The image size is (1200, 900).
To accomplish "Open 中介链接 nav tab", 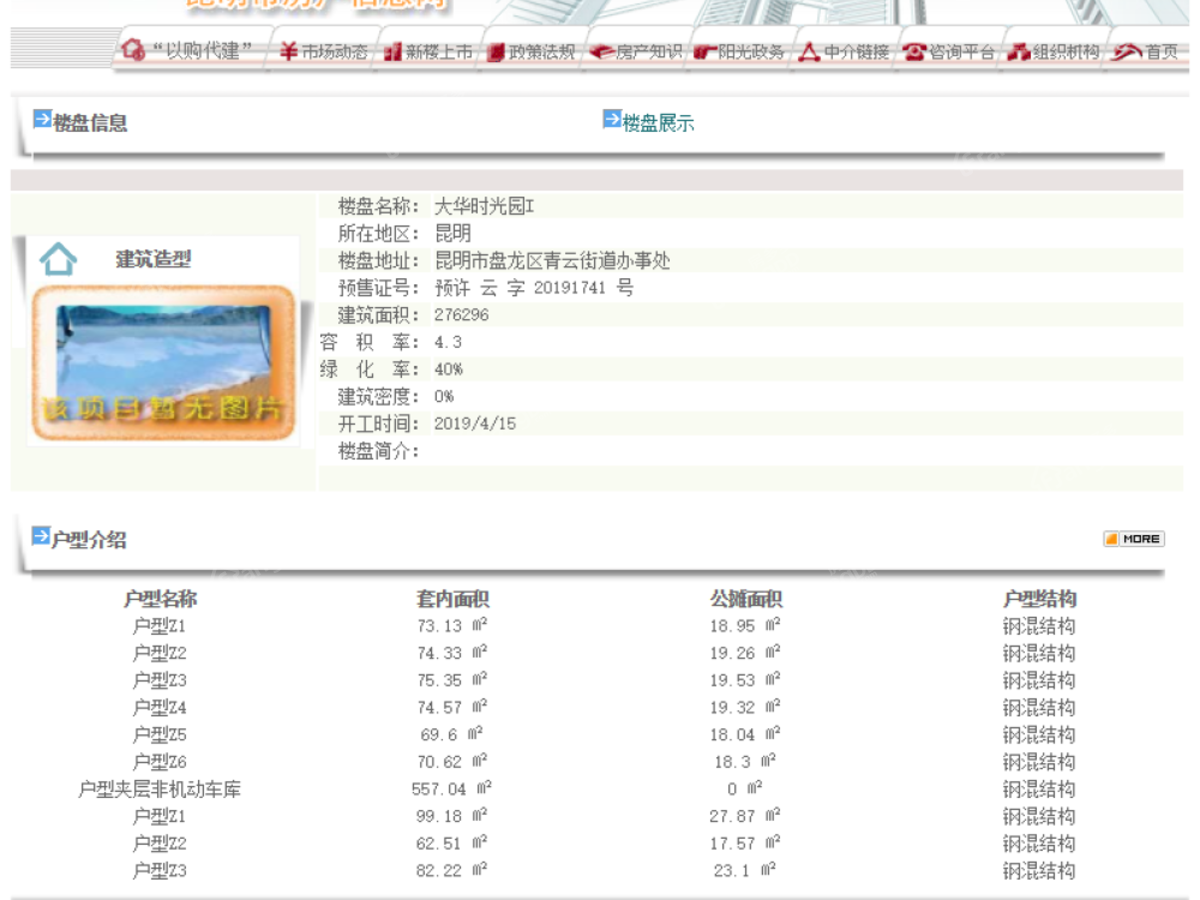I will [845, 52].
